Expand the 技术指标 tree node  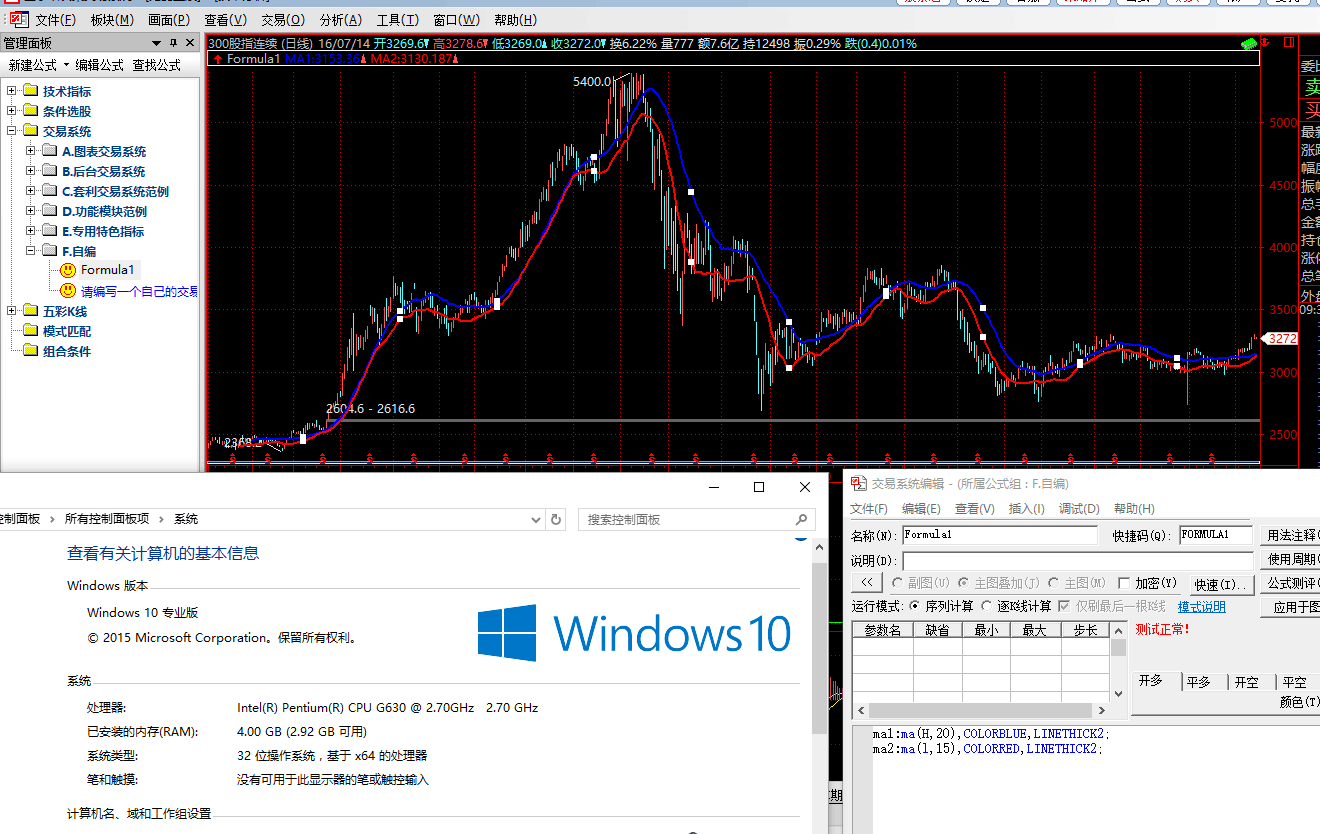click(12, 91)
